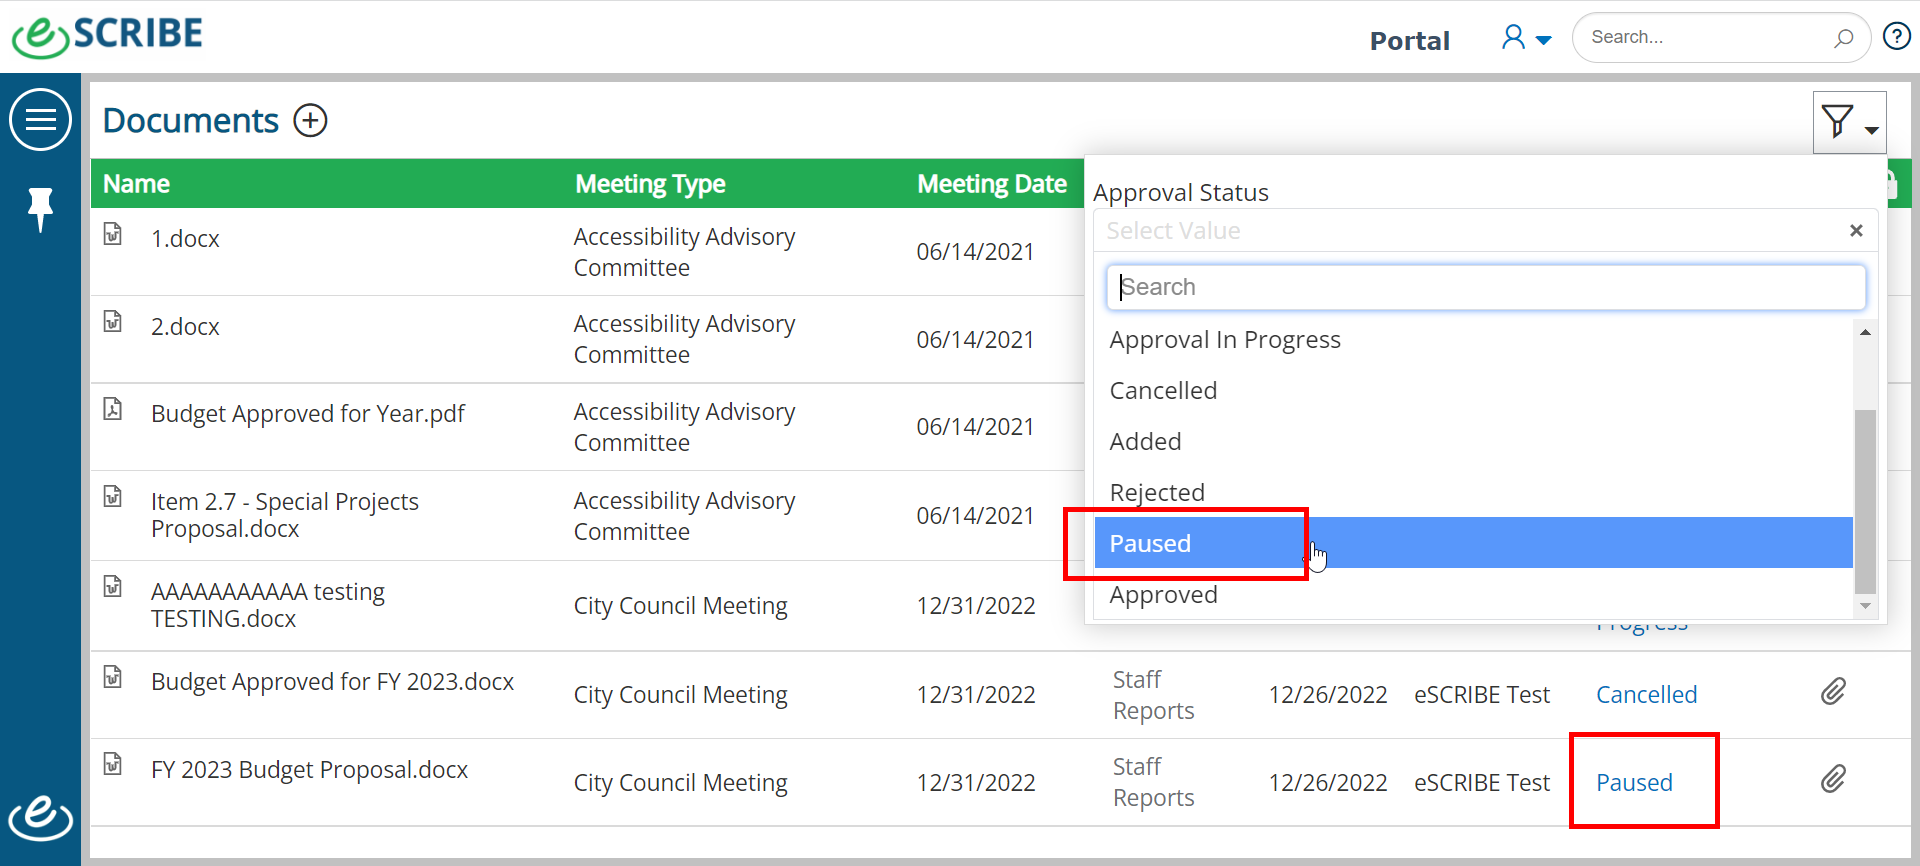Focus the Approval Status search field
Viewport: 1920px width, 866px height.
1485,287
